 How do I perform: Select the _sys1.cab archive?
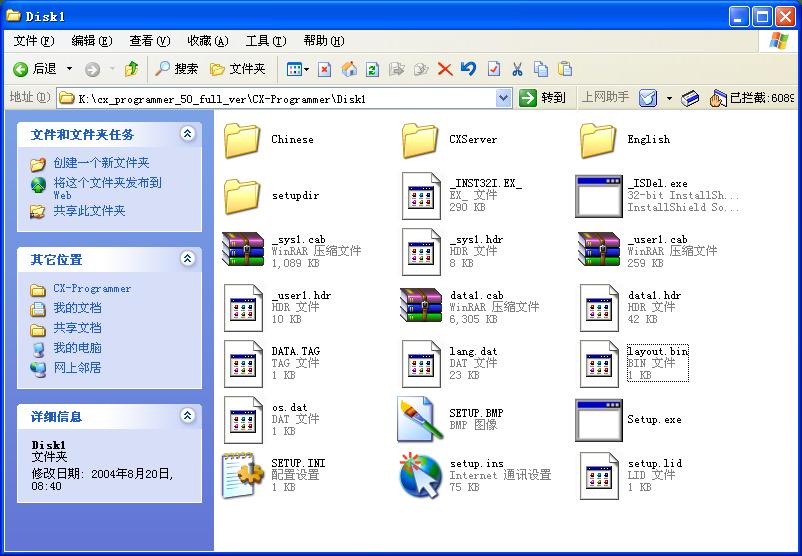point(292,251)
